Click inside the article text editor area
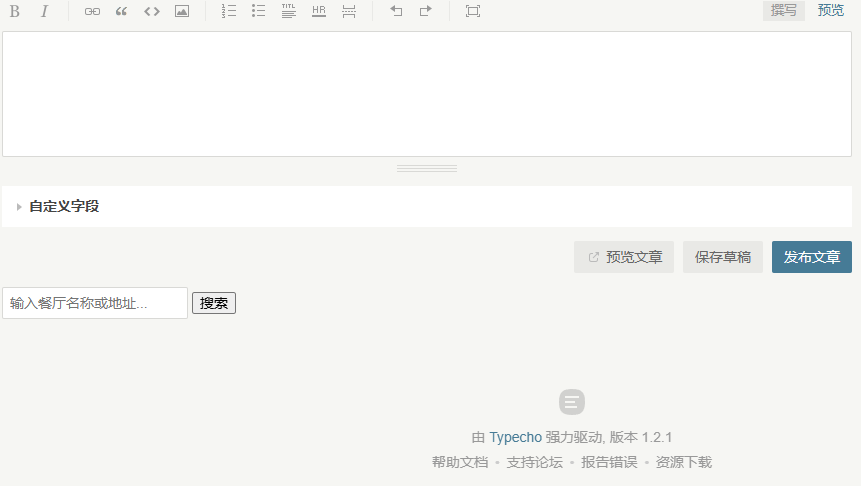 tap(427, 94)
